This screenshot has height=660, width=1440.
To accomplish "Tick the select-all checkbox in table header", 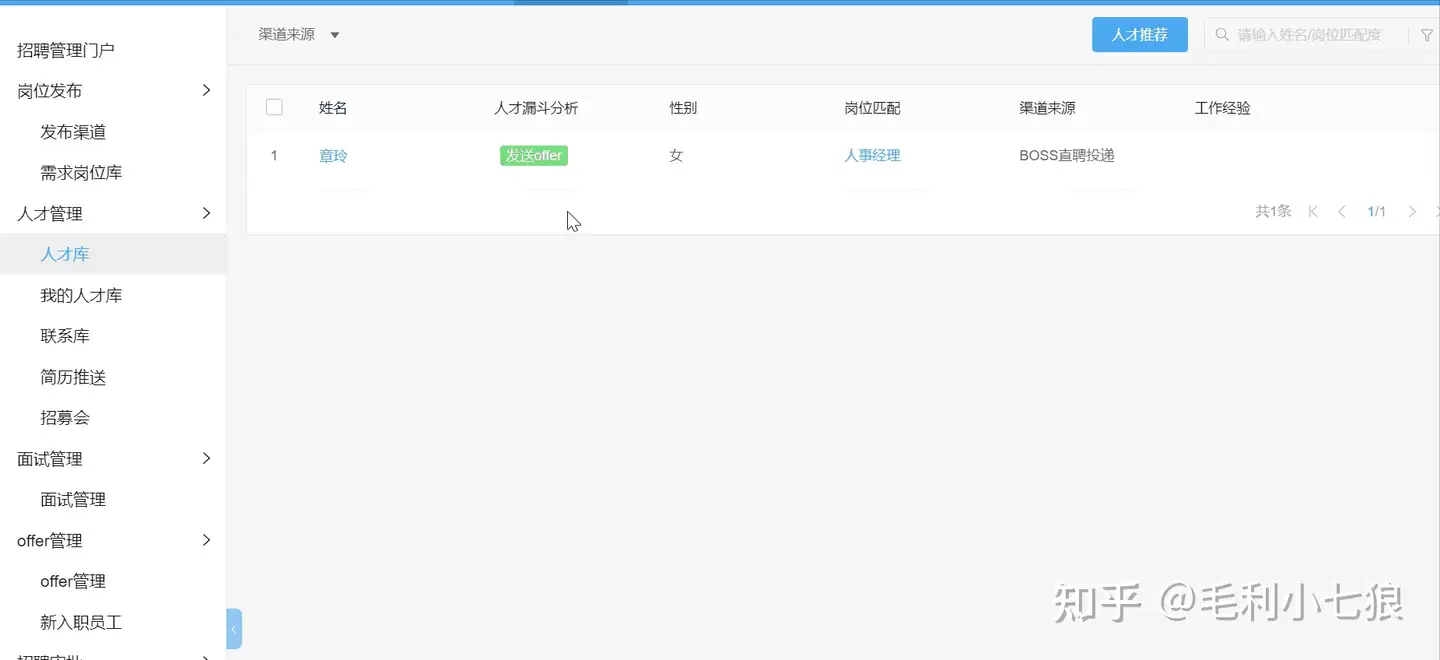I will click(x=274, y=107).
